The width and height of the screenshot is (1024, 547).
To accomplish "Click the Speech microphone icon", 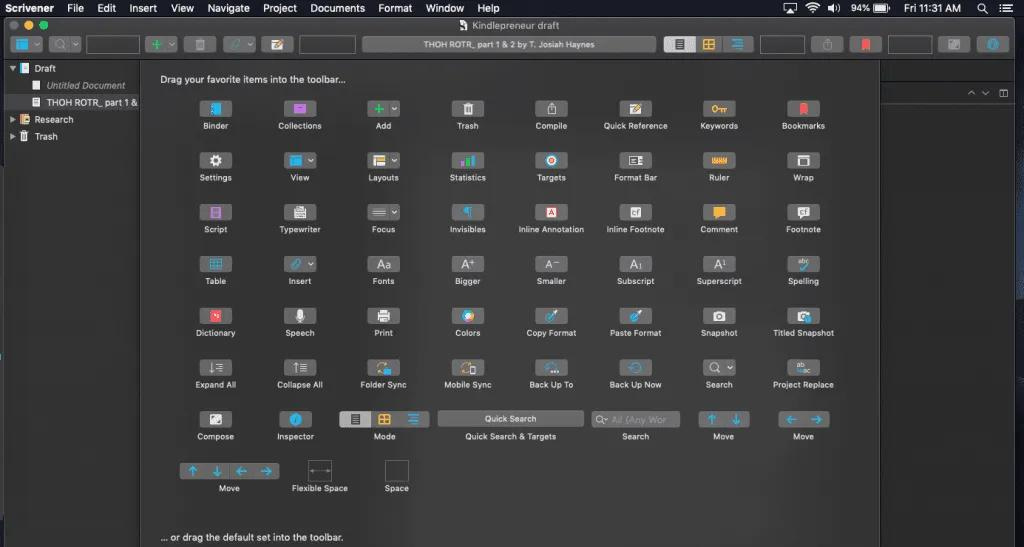I will click(300, 316).
